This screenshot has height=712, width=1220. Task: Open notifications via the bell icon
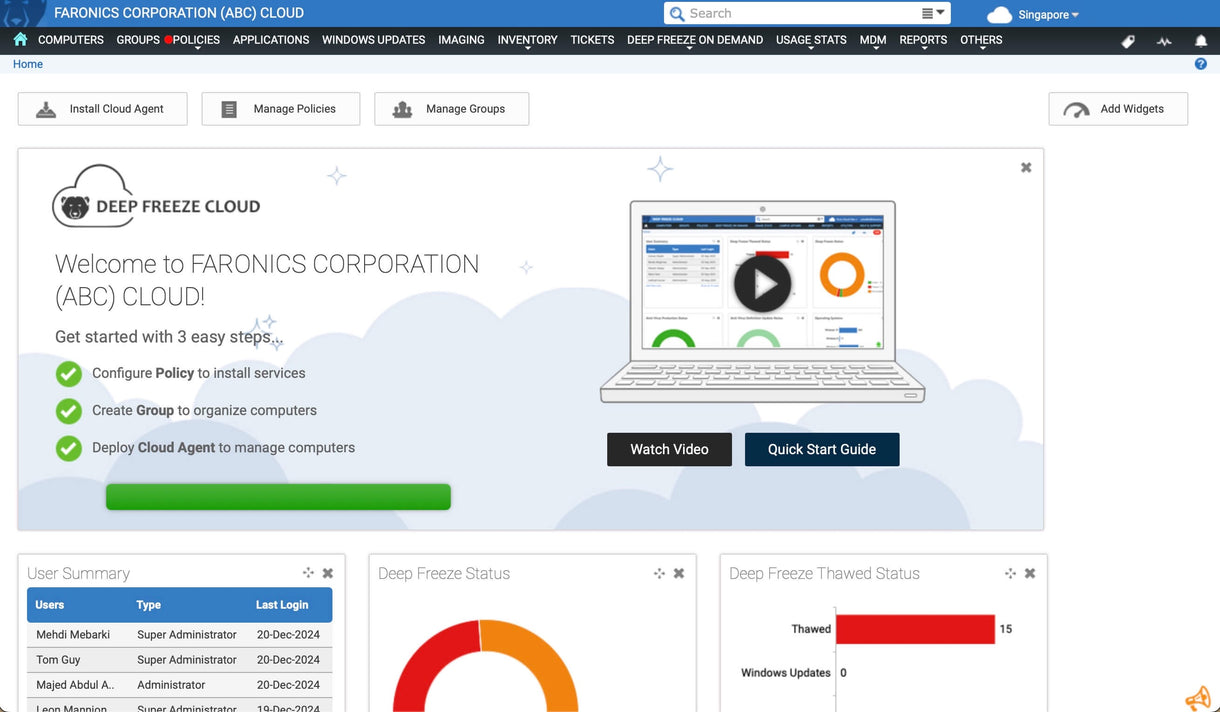(x=1199, y=40)
